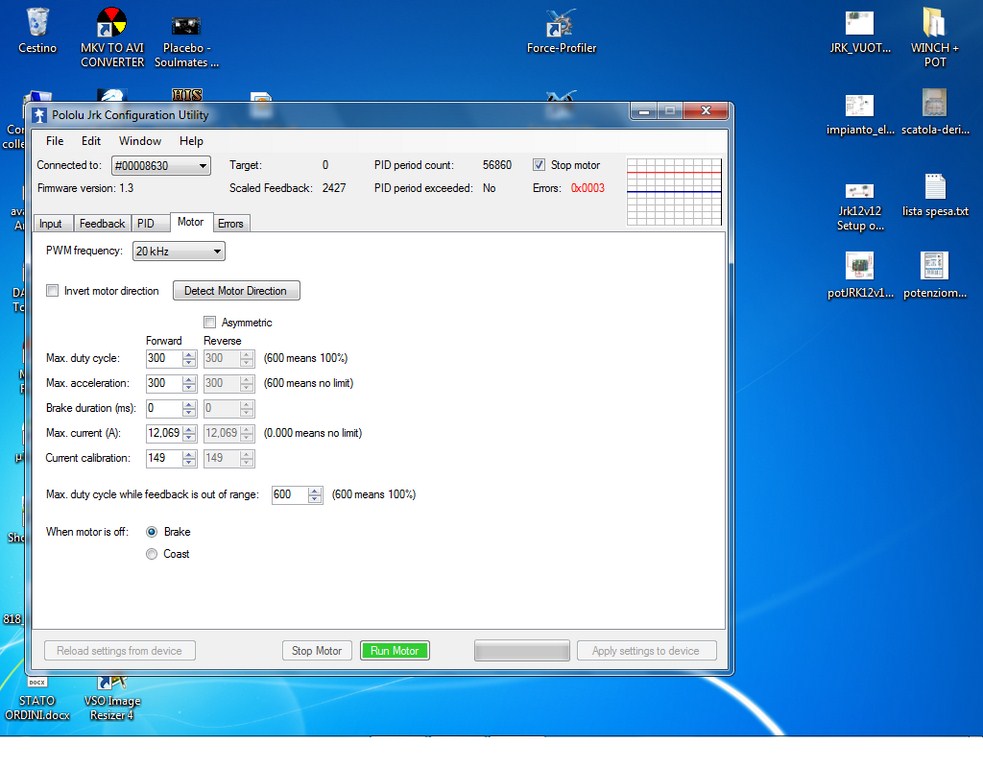This screenshot has width=983, height=768.
Task: Click the PID period count value 56860
Action: [x=497, y=165]
